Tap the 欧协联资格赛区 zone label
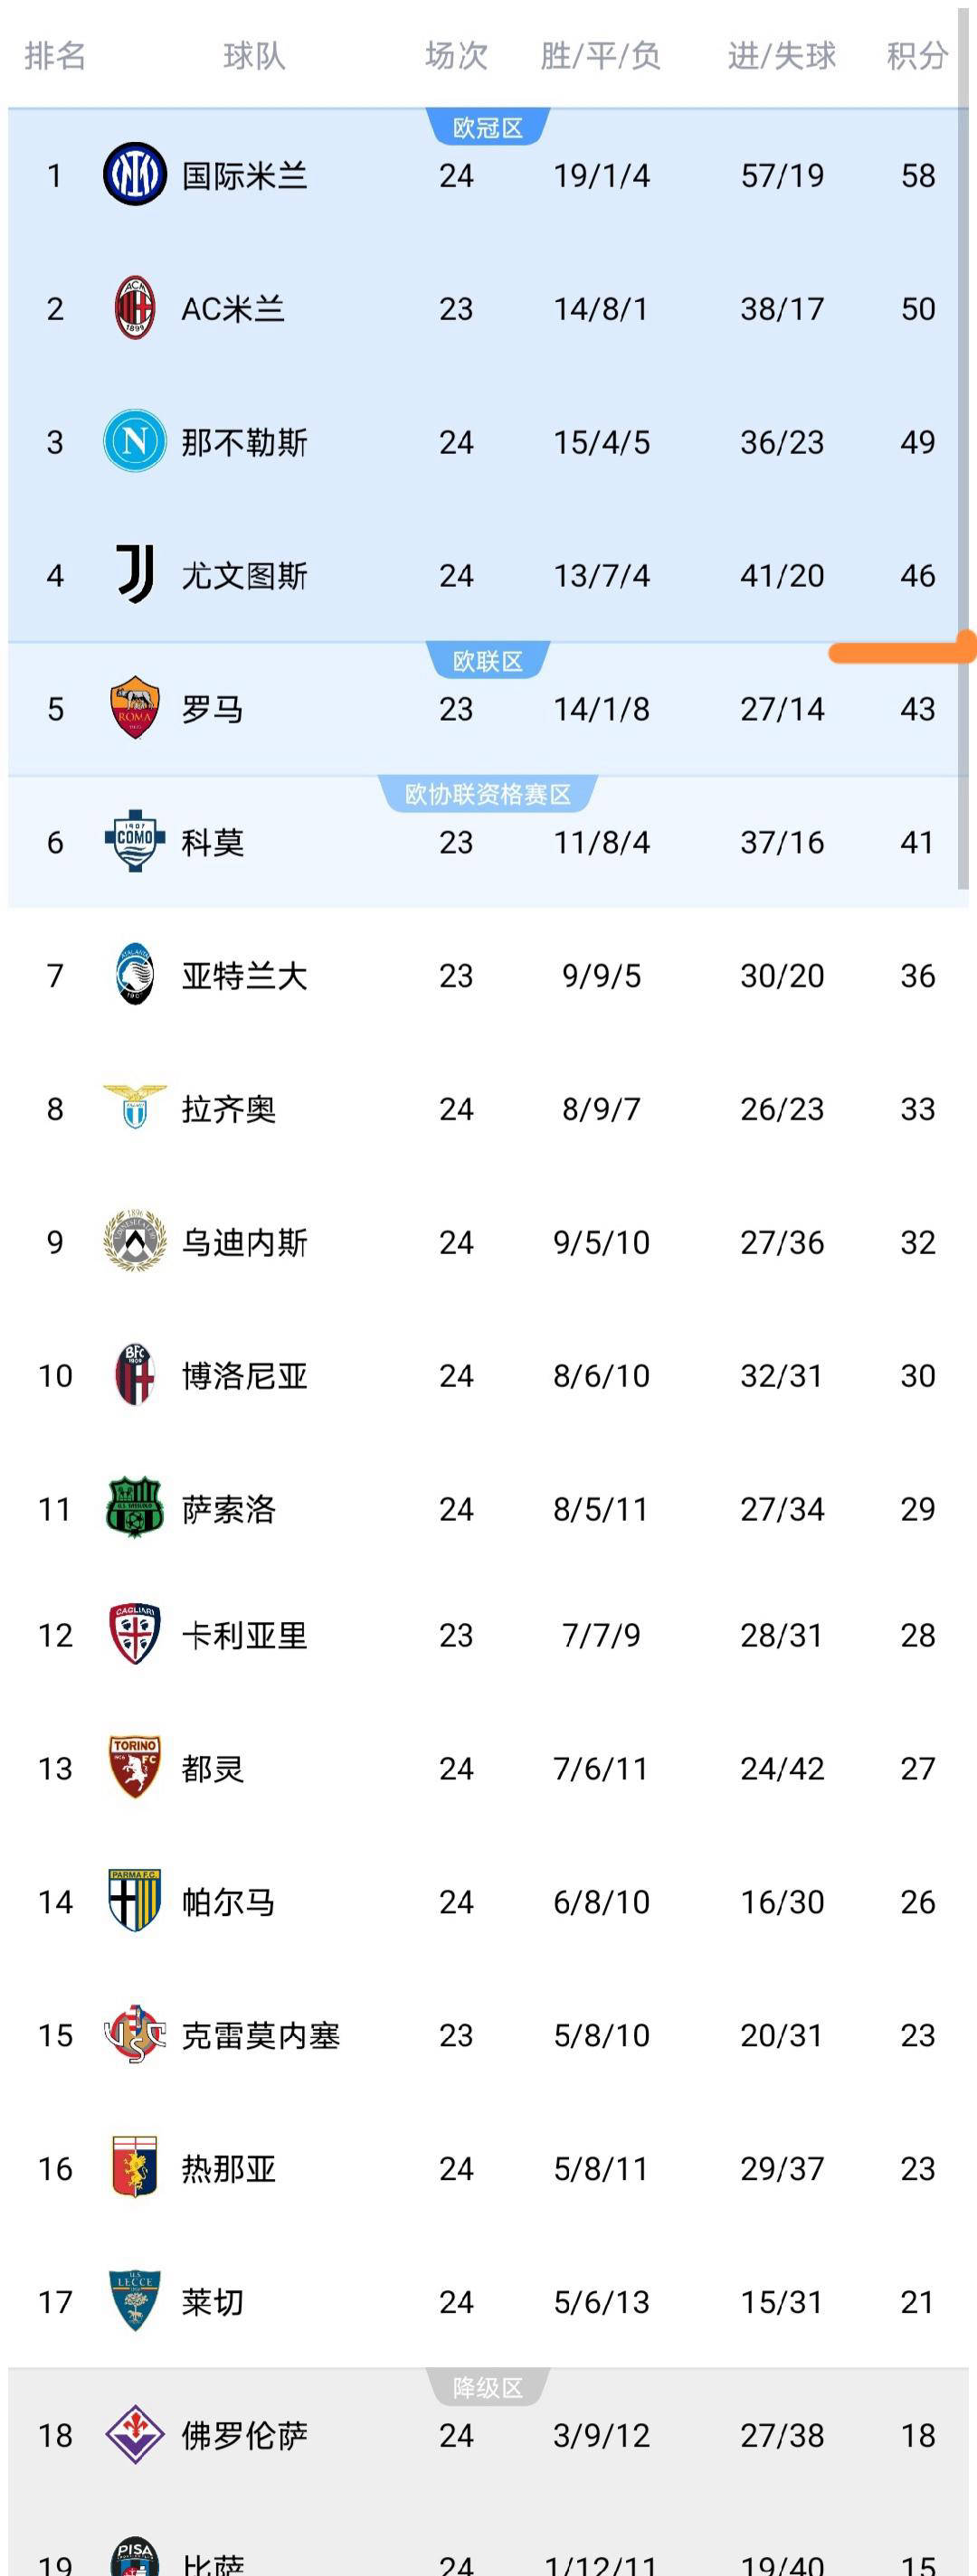The height and width of the screenshot is (2576, 977). (488, 794)
